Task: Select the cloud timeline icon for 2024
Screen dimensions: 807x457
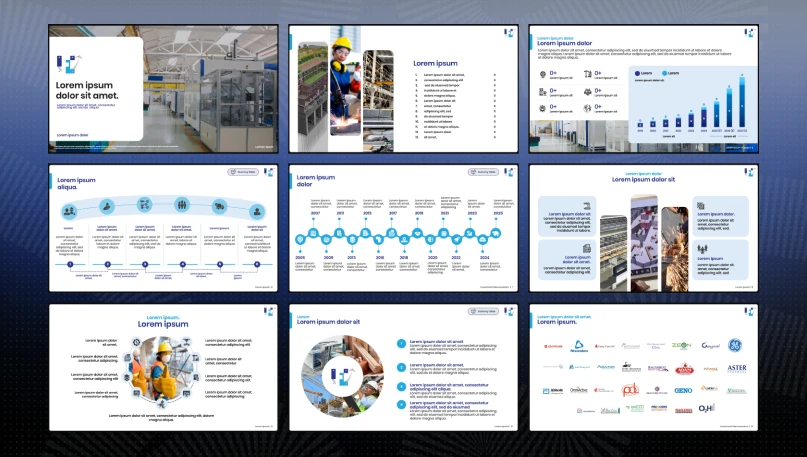Action: 483,239
